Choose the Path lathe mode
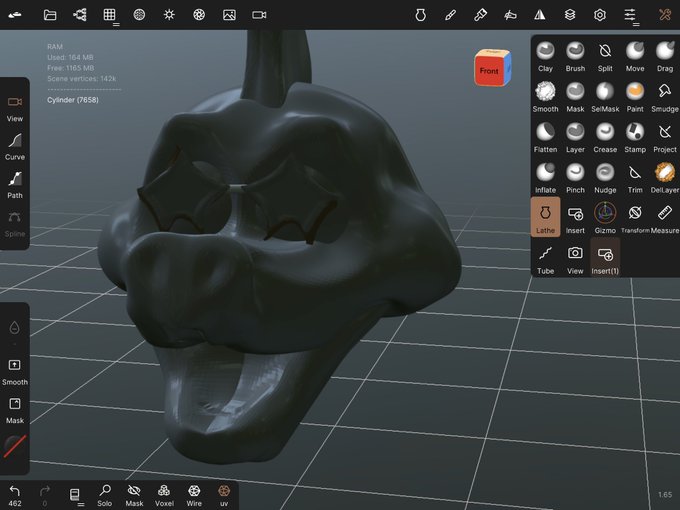 coord(15,186)
